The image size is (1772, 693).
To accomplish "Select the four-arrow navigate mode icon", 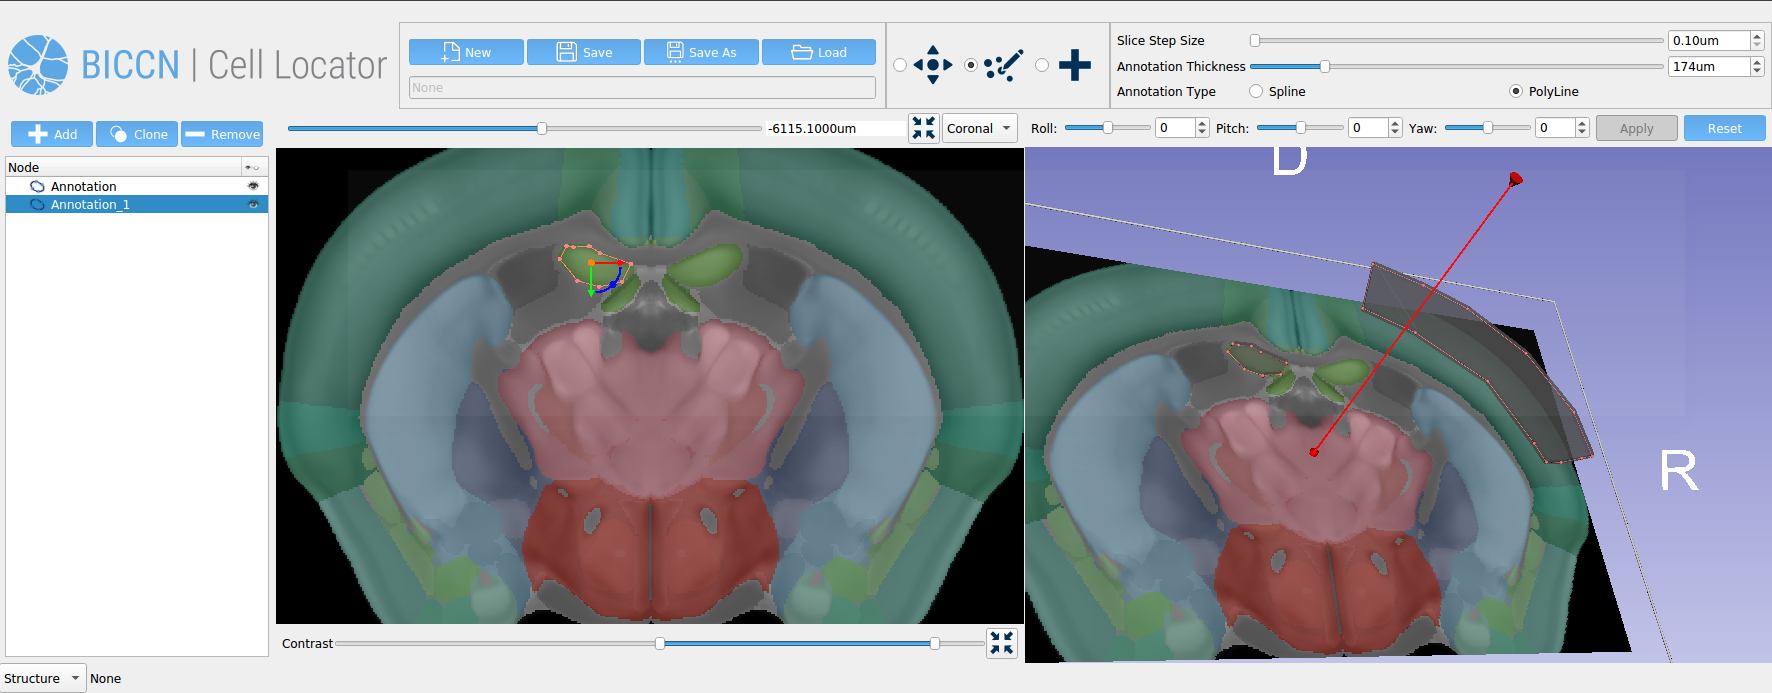I will pos(932,65).
